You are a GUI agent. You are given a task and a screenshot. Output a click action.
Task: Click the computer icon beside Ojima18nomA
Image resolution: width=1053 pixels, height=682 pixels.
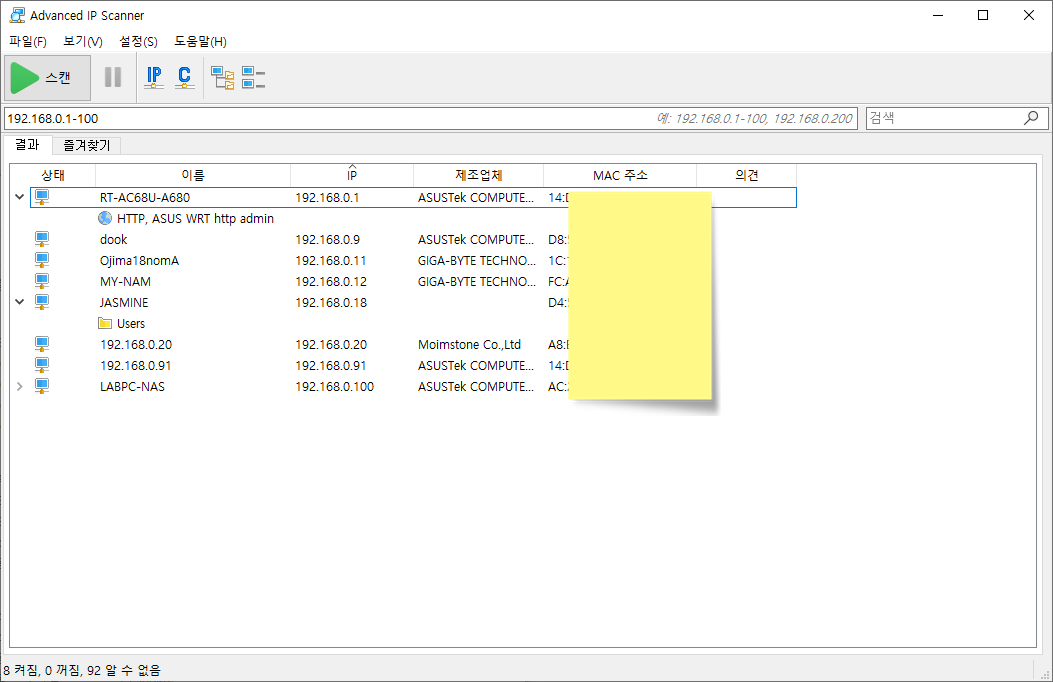click(42, 260)
